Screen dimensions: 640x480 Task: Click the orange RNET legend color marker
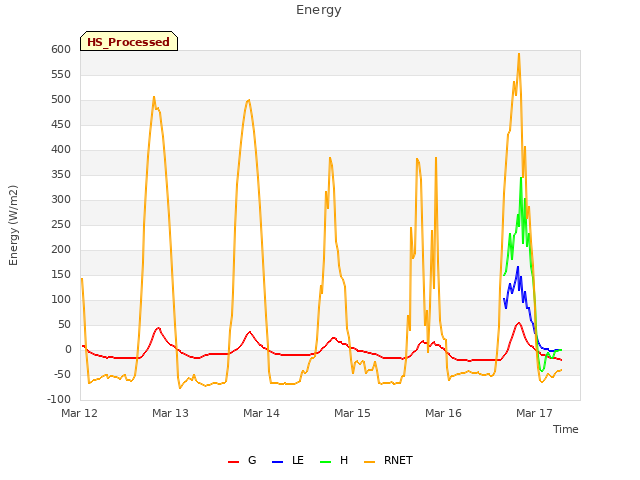(x=369, y=462)
